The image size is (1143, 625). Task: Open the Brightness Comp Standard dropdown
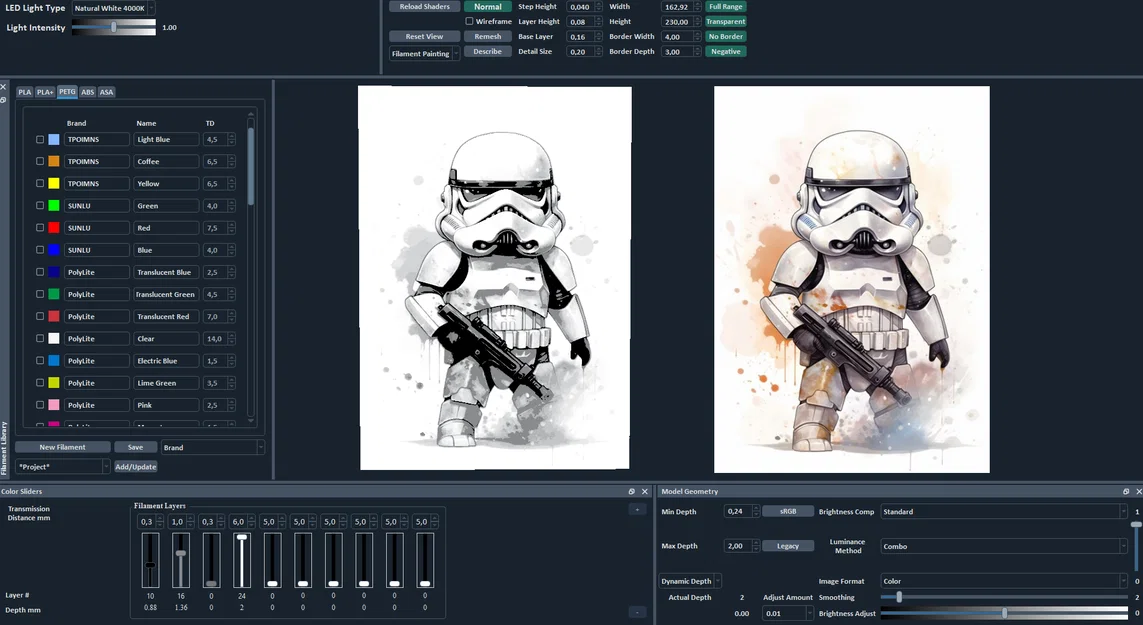[1004, 511]
